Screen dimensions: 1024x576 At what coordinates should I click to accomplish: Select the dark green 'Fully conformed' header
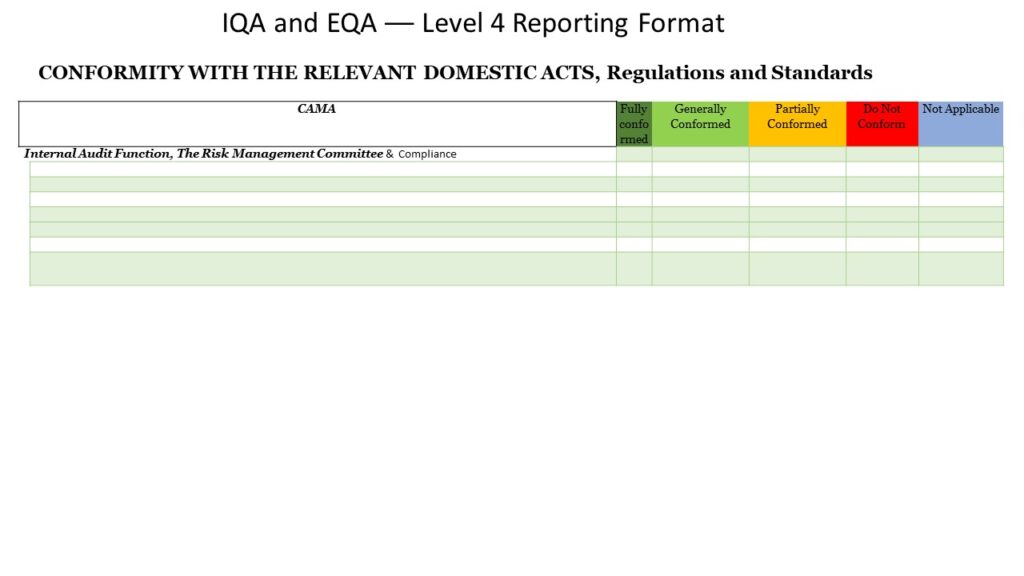pos(634,124)
